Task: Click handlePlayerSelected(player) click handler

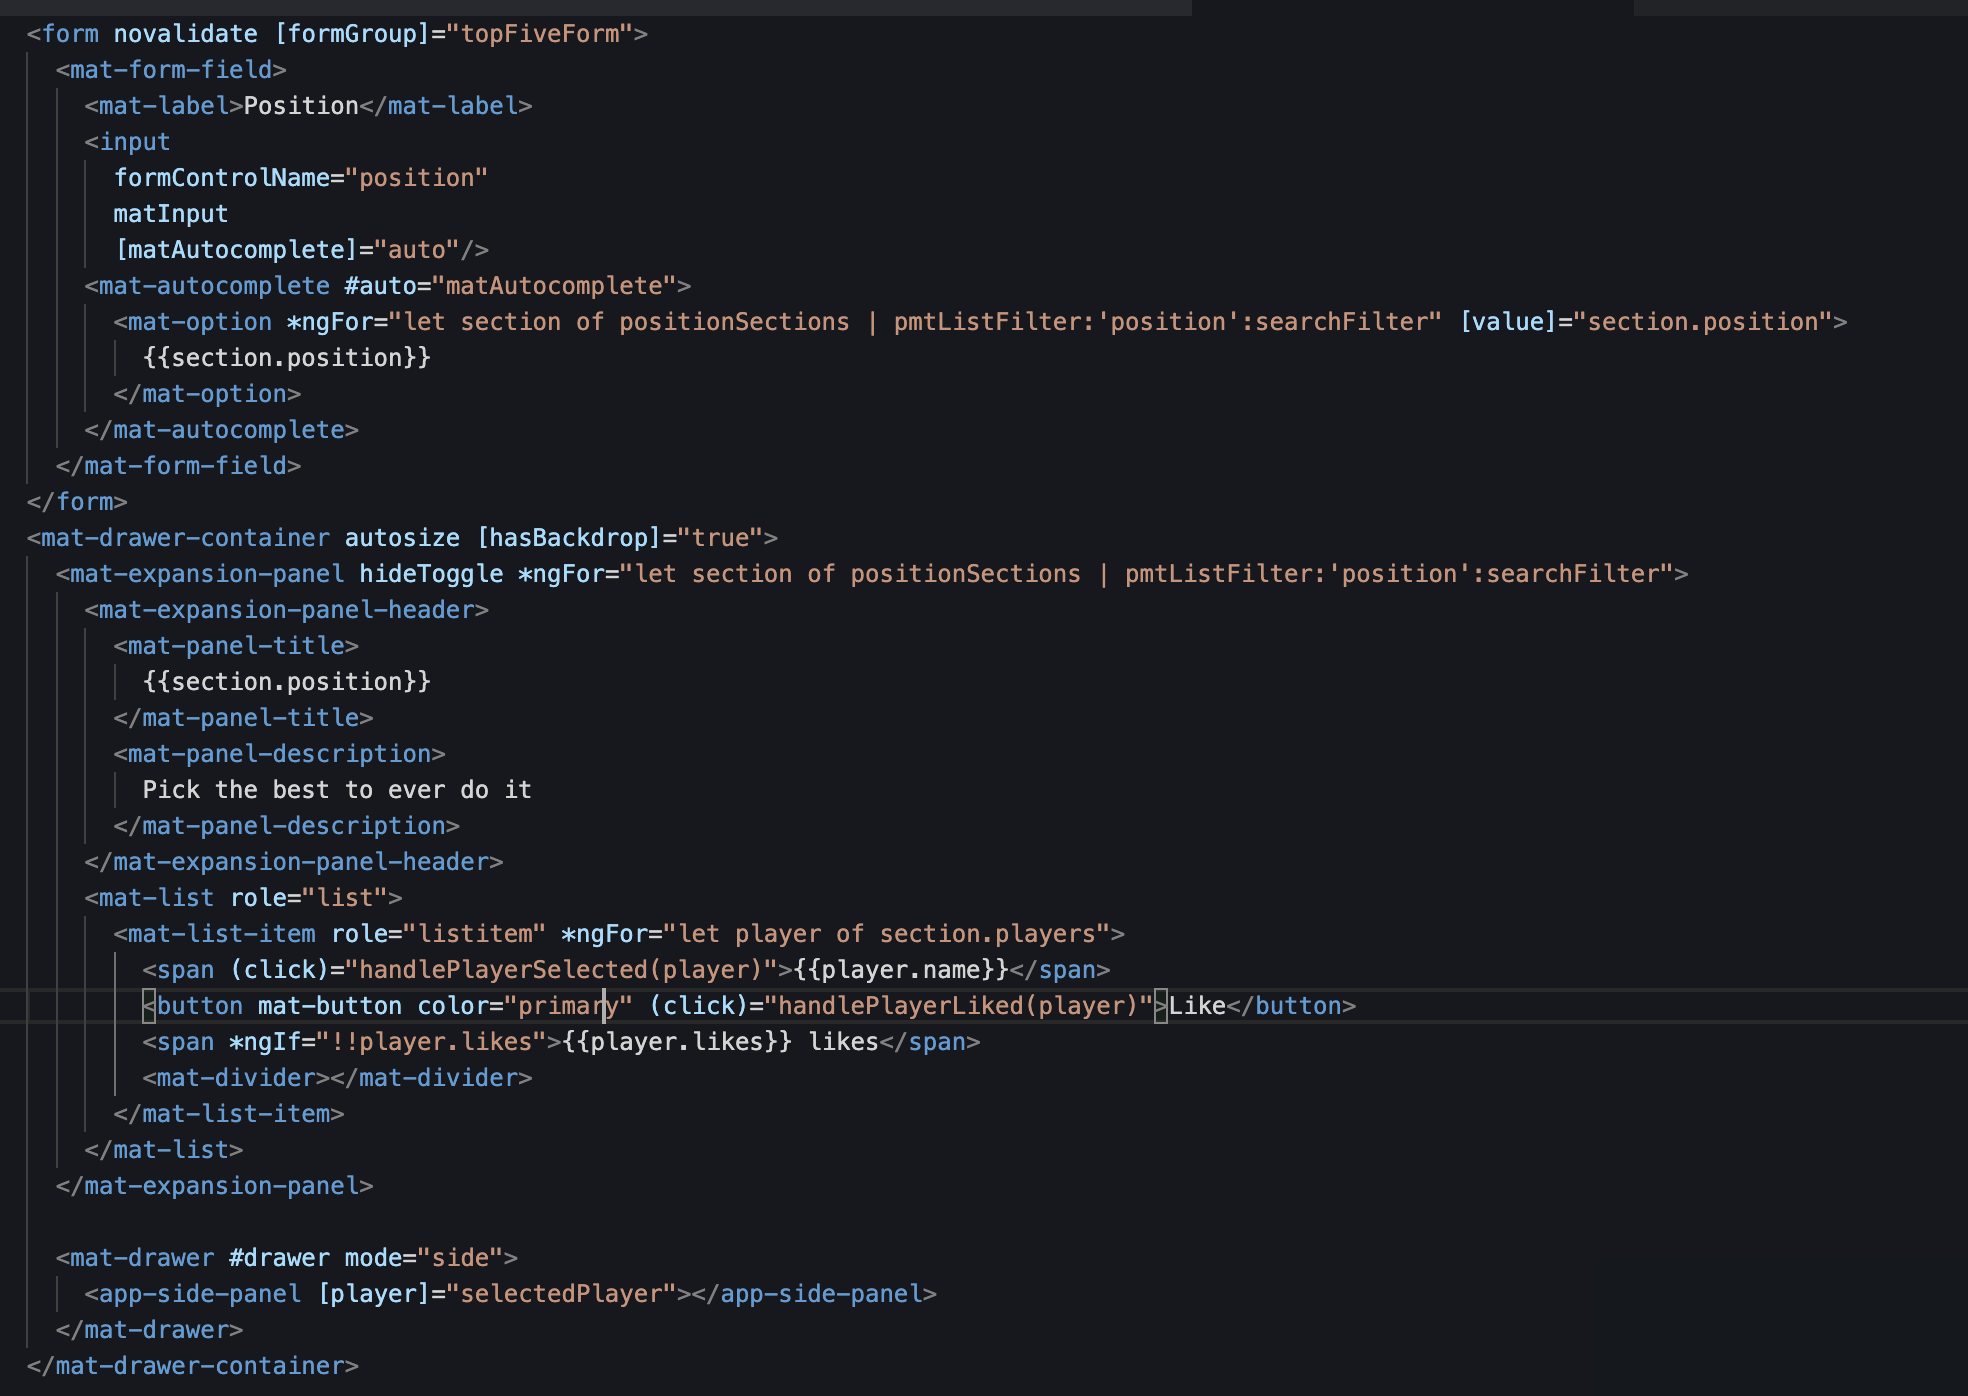Action: coord(560,970)
